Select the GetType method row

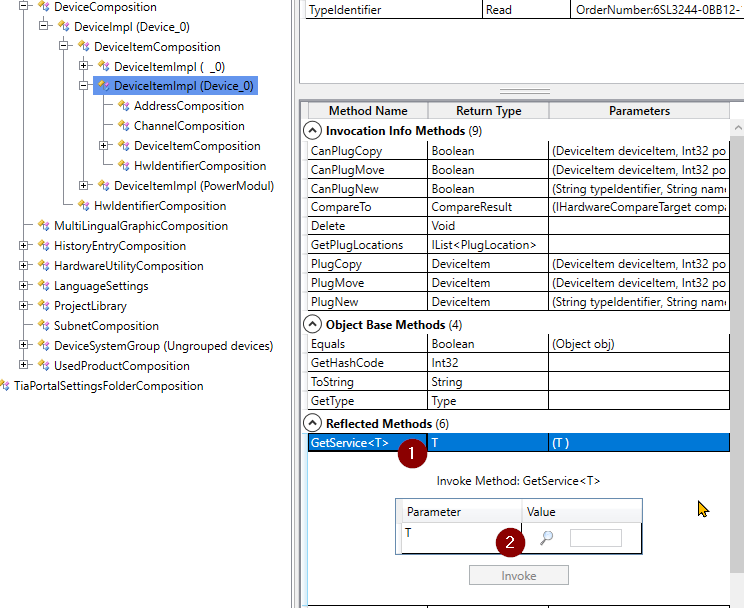pyautogui.click(x=519, y=401)
